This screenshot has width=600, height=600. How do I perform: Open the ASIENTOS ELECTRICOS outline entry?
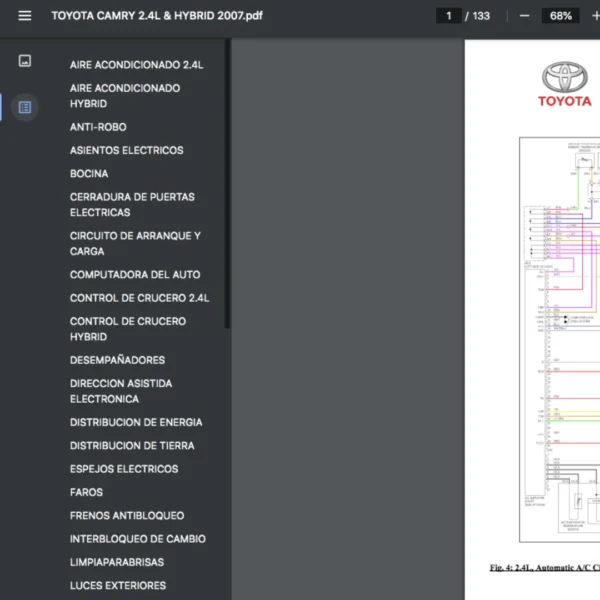point(126,150)
